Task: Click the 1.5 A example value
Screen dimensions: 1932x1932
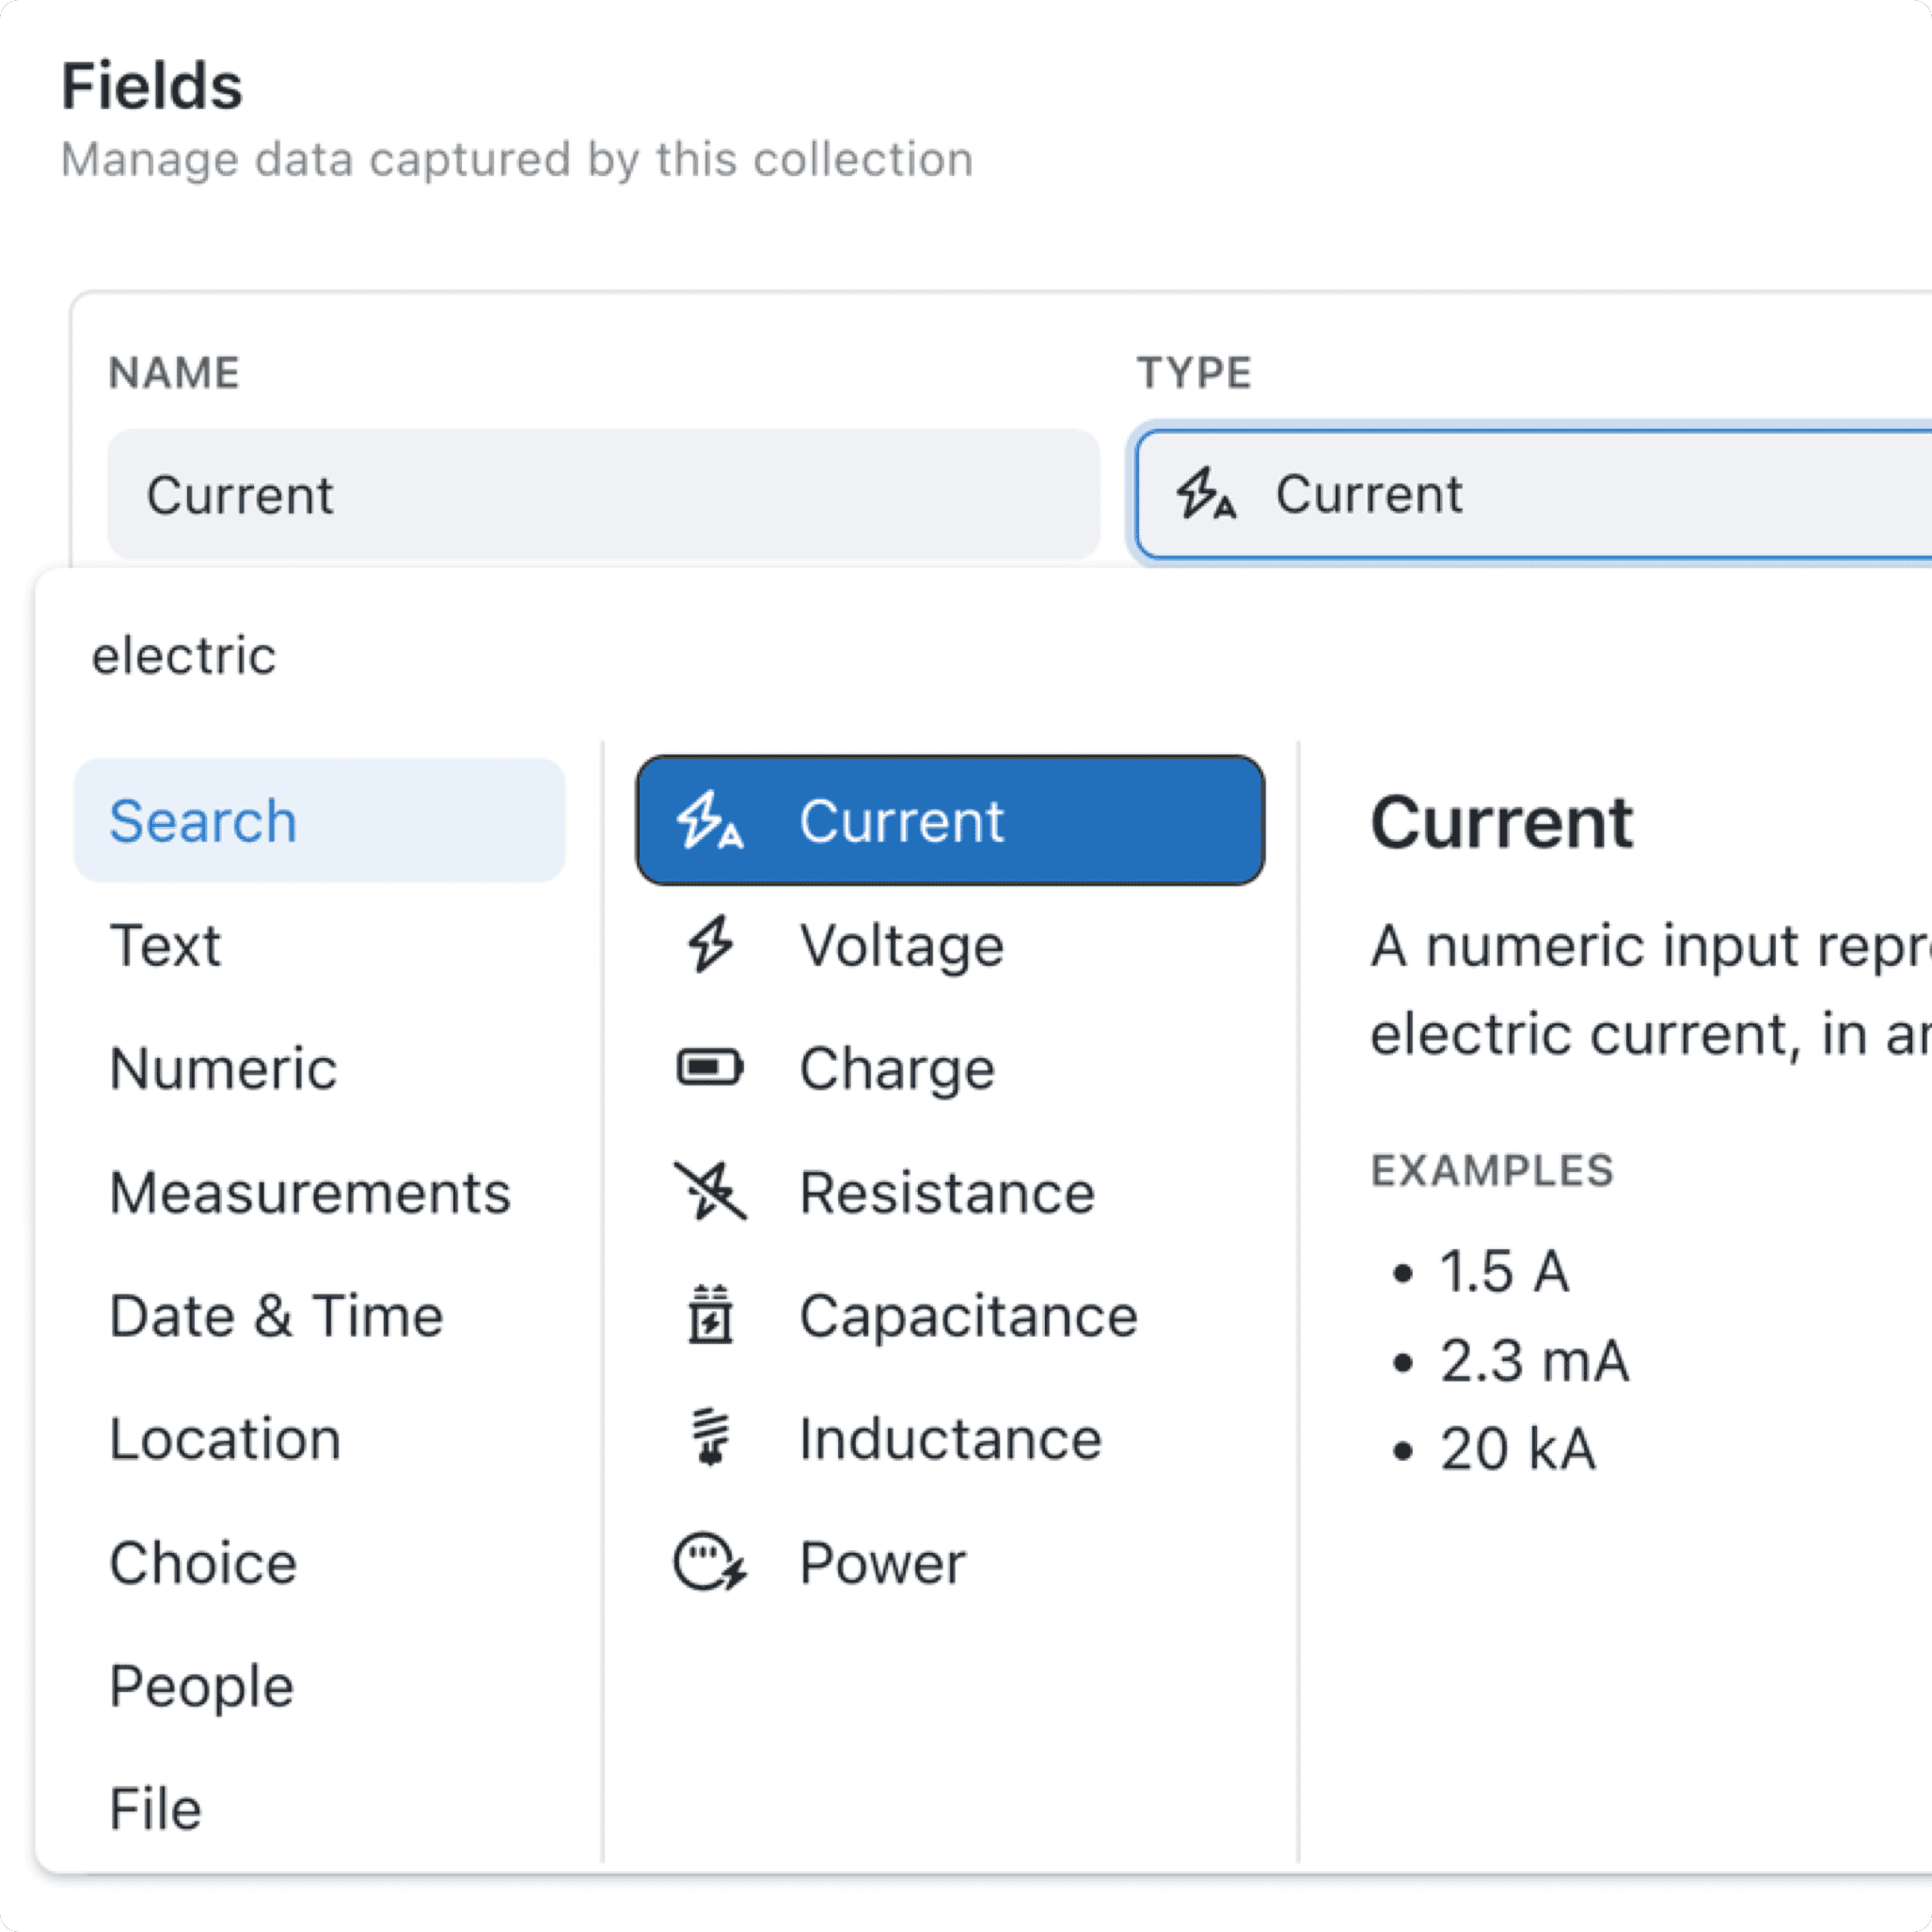Action: (x=1504, y=1271)
